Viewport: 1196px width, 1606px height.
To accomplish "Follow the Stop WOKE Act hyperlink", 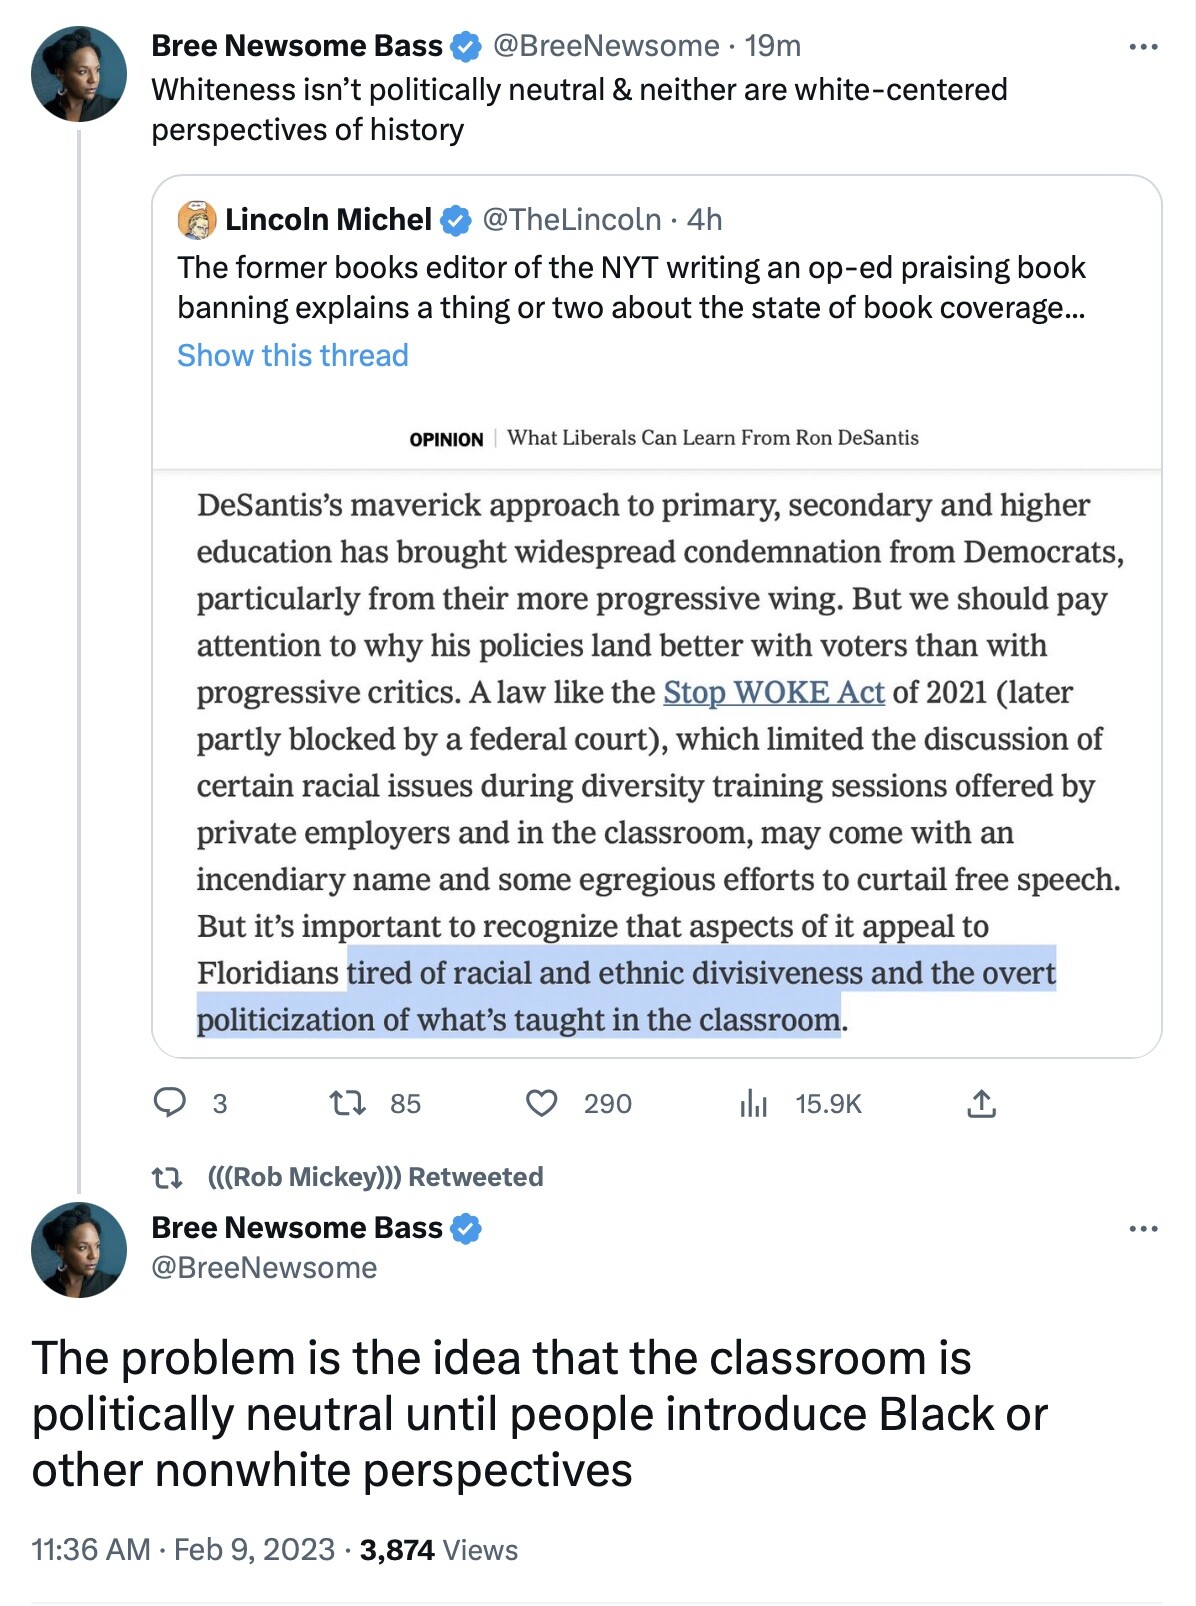I will coord(774,692).
